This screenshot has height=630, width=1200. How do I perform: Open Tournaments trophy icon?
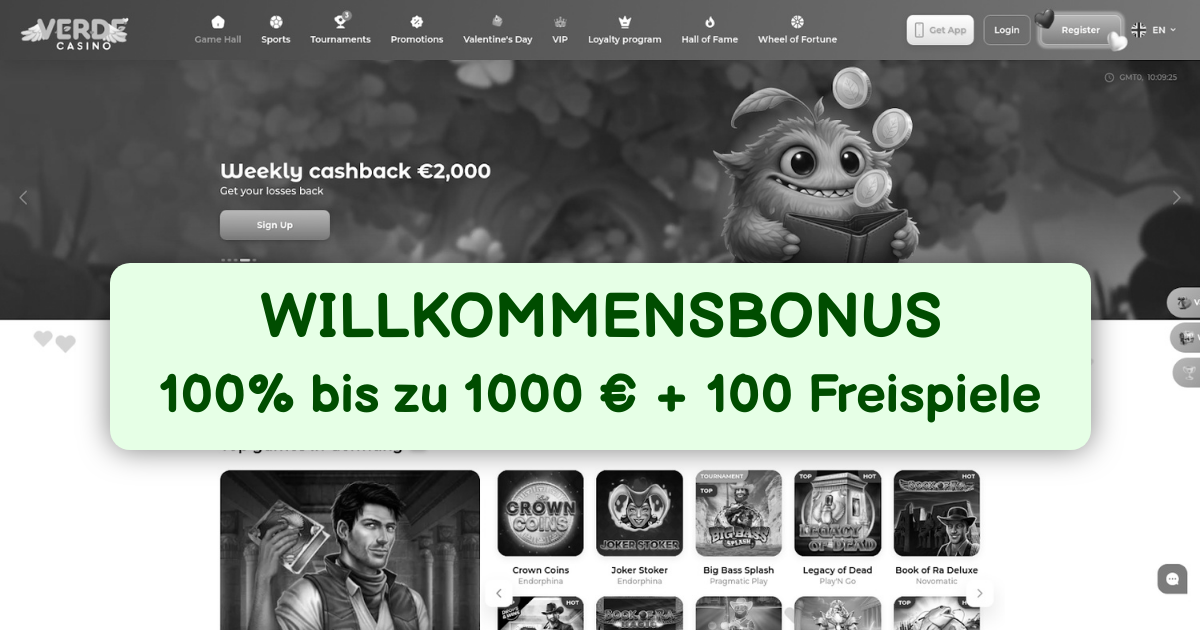341,20
